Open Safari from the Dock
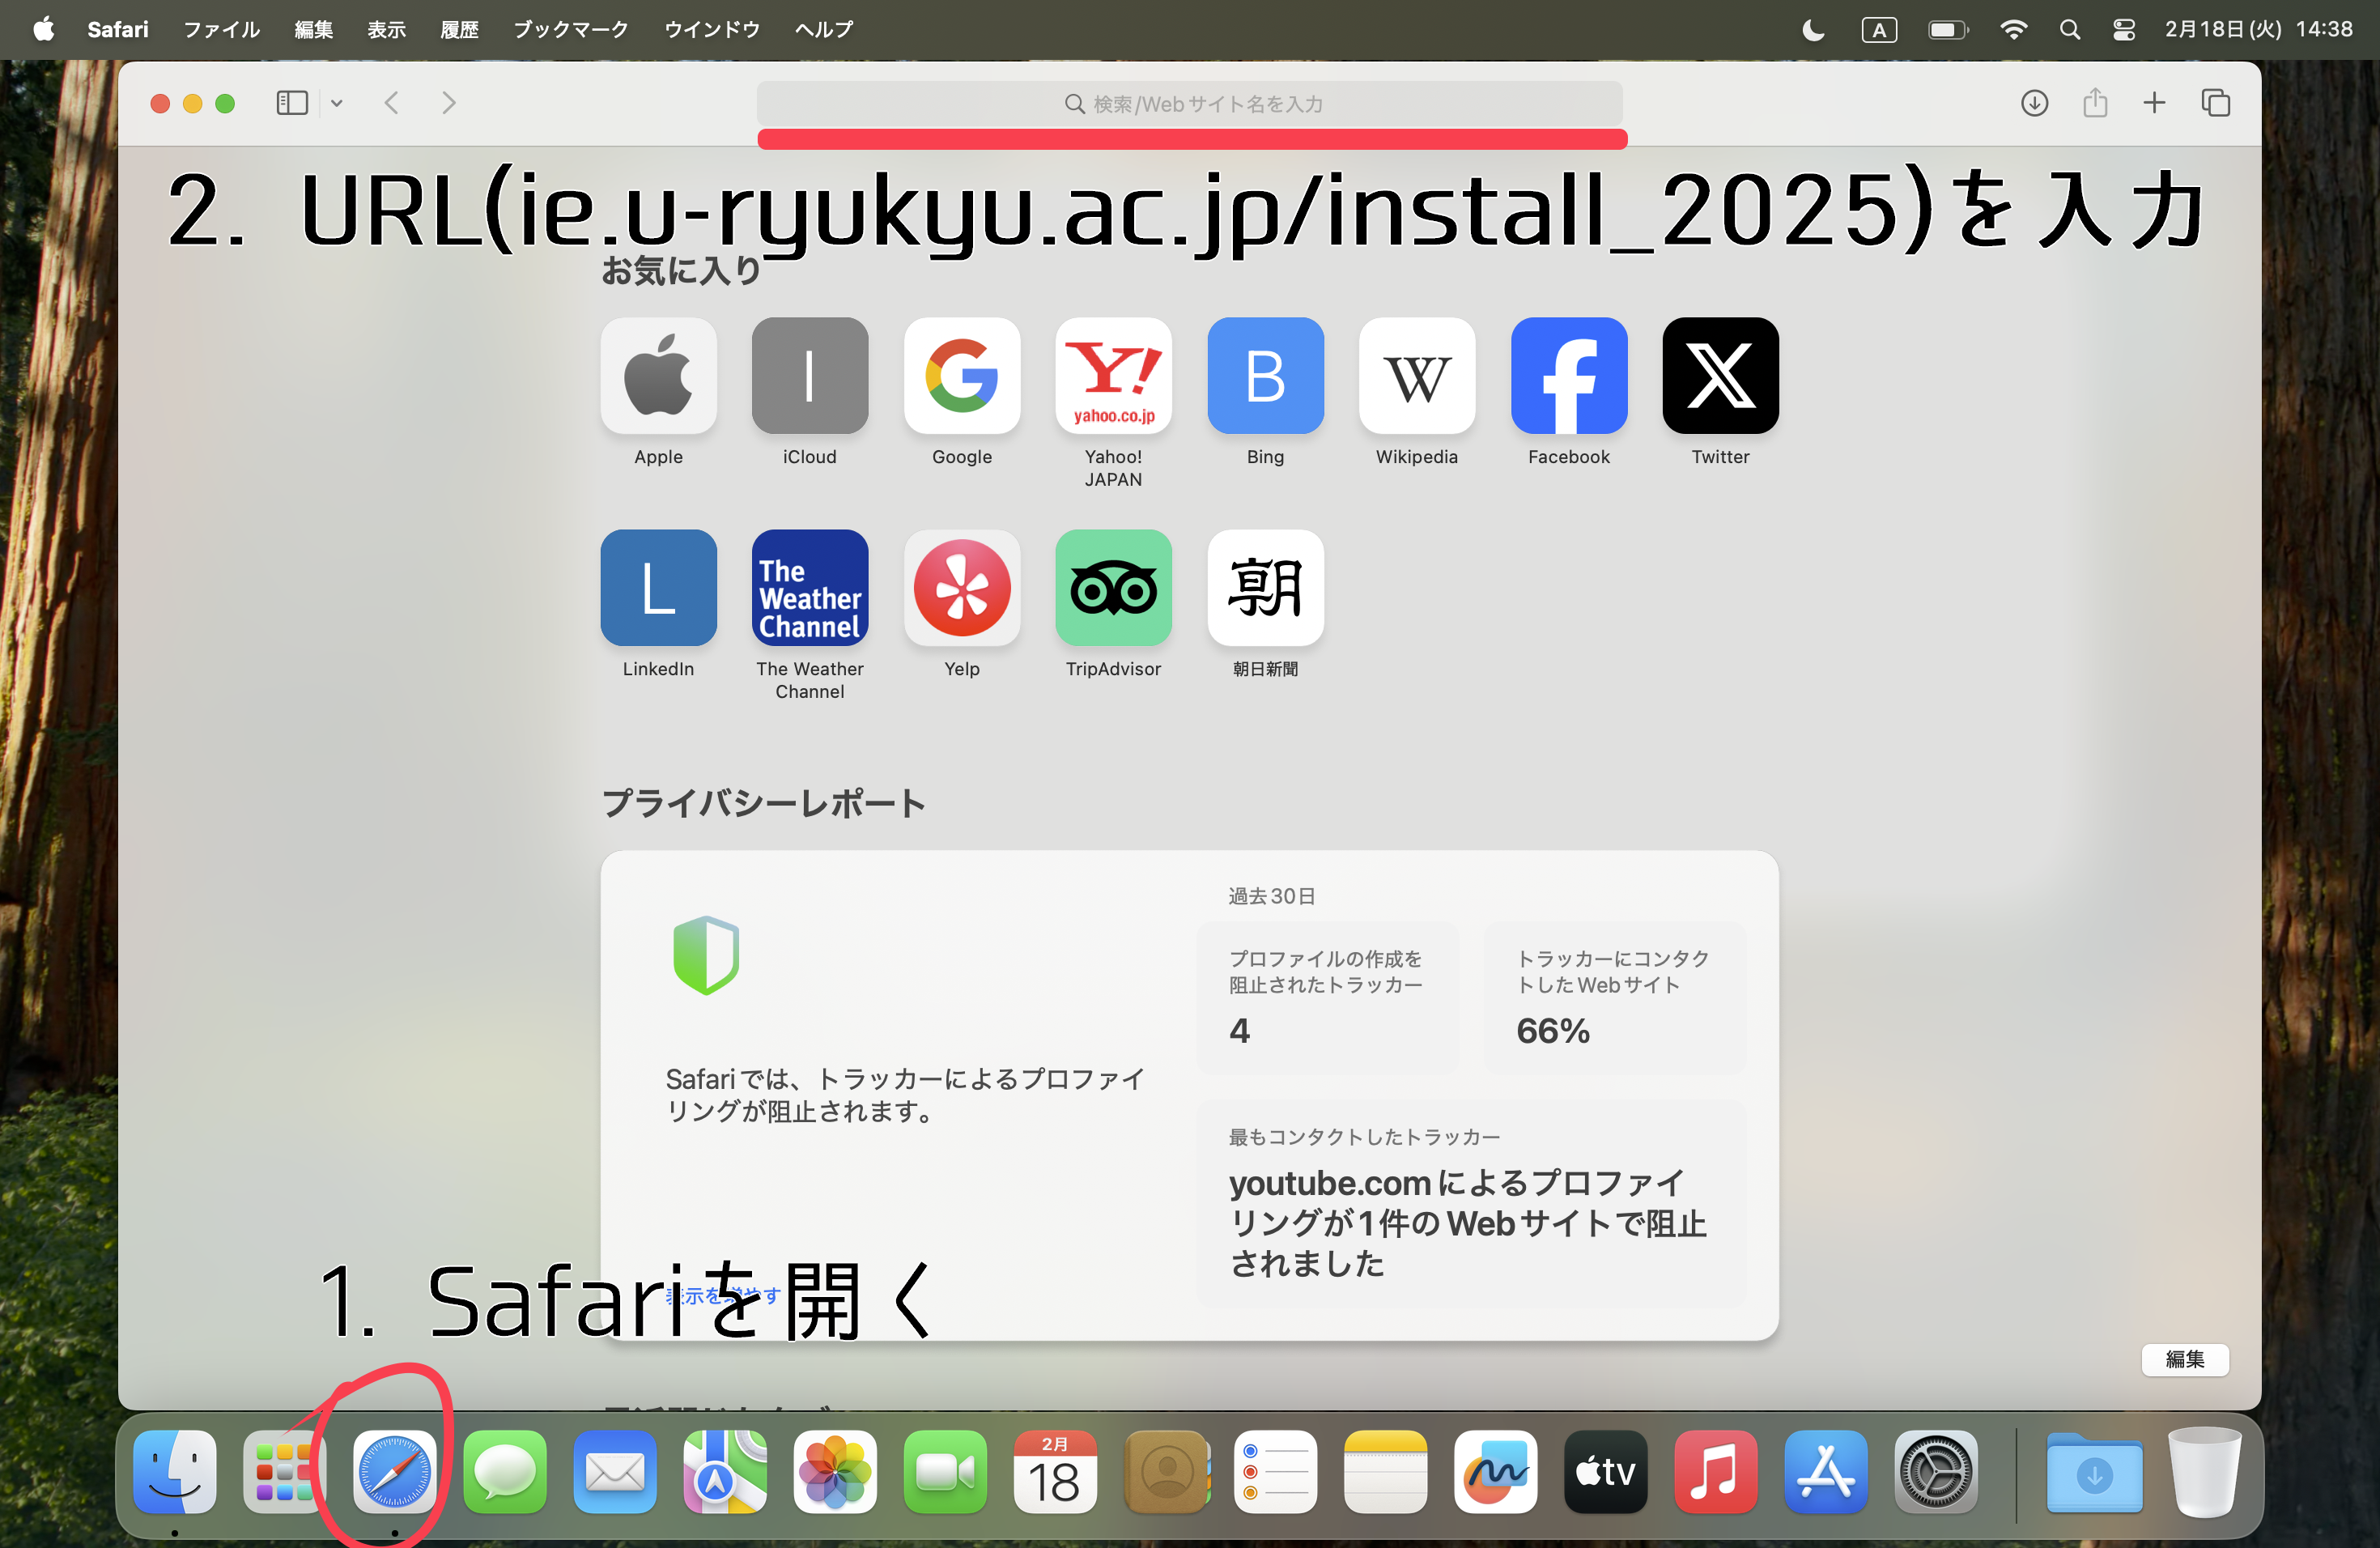2380x1548 pixels. pyautogui.click(x=394, y=1471)
